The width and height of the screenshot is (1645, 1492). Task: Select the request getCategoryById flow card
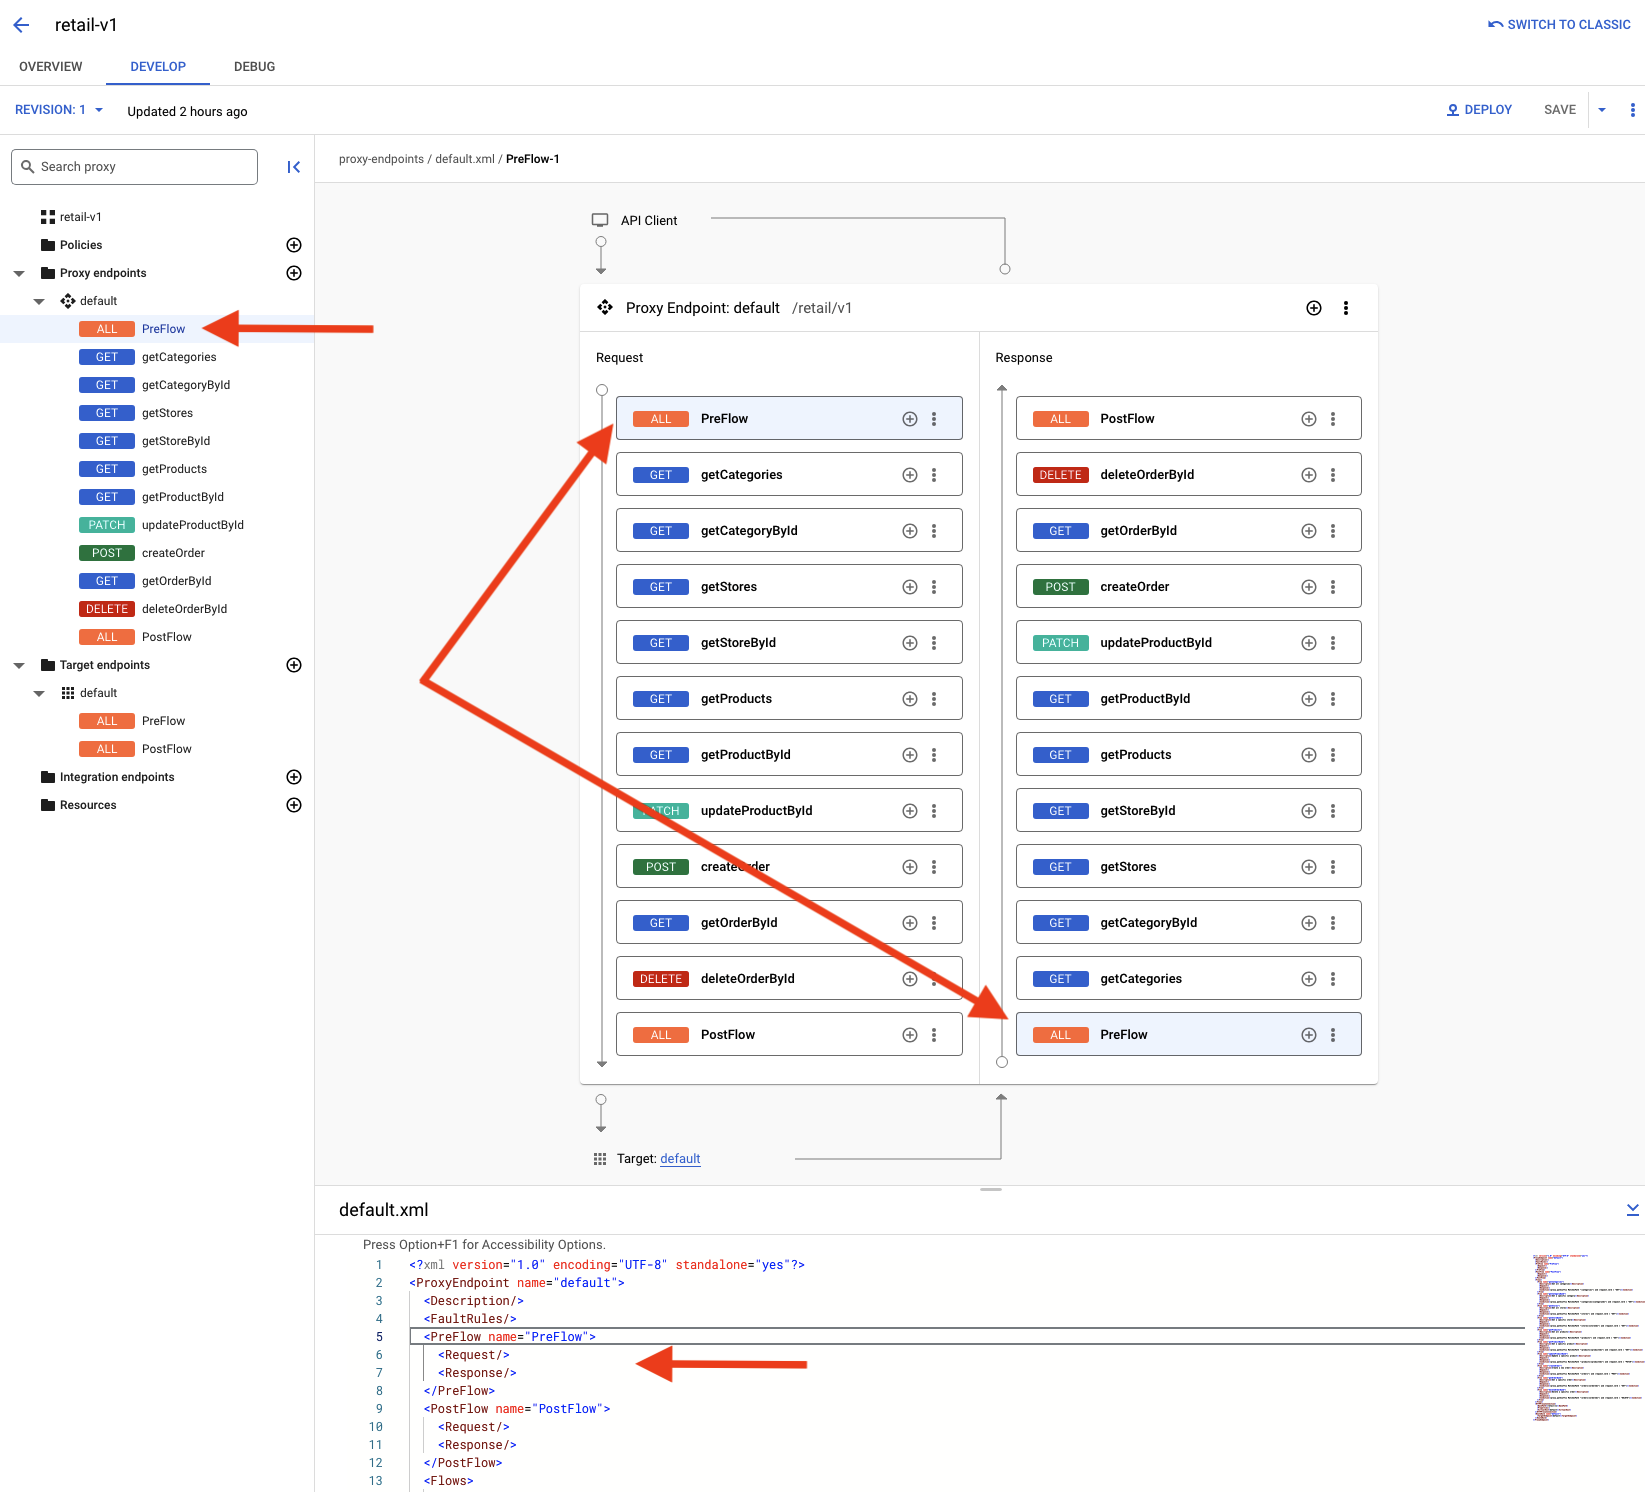pos(789,531)
